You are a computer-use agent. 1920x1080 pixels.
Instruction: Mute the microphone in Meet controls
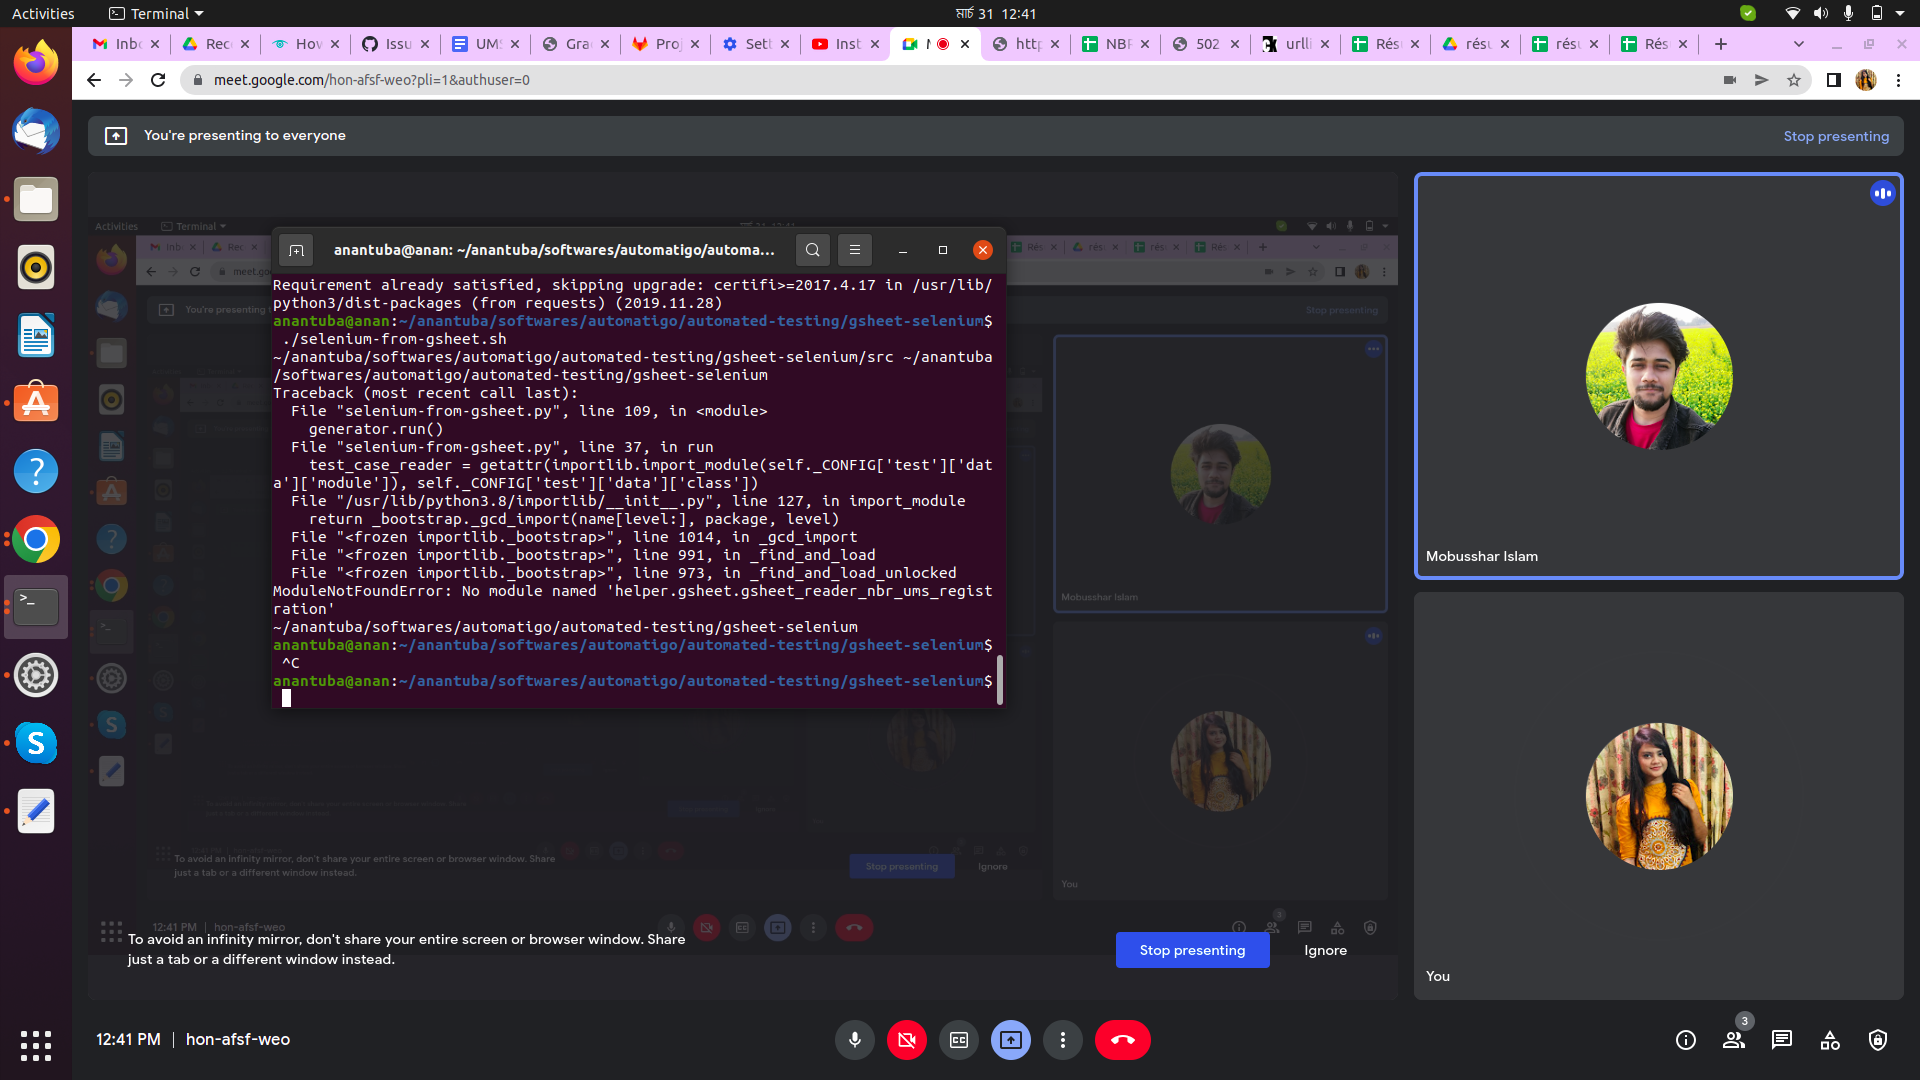point(854,1040)
